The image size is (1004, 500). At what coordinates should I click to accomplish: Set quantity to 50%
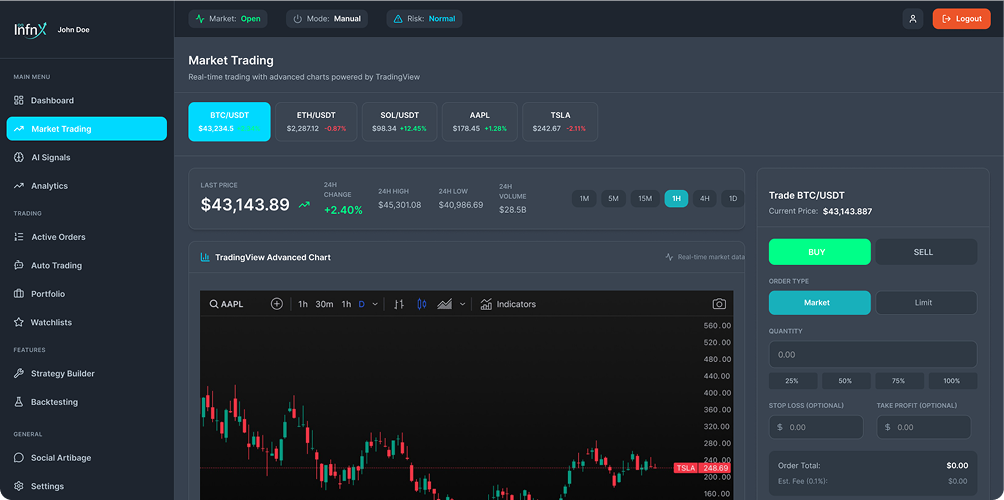(x=846, y=381)
